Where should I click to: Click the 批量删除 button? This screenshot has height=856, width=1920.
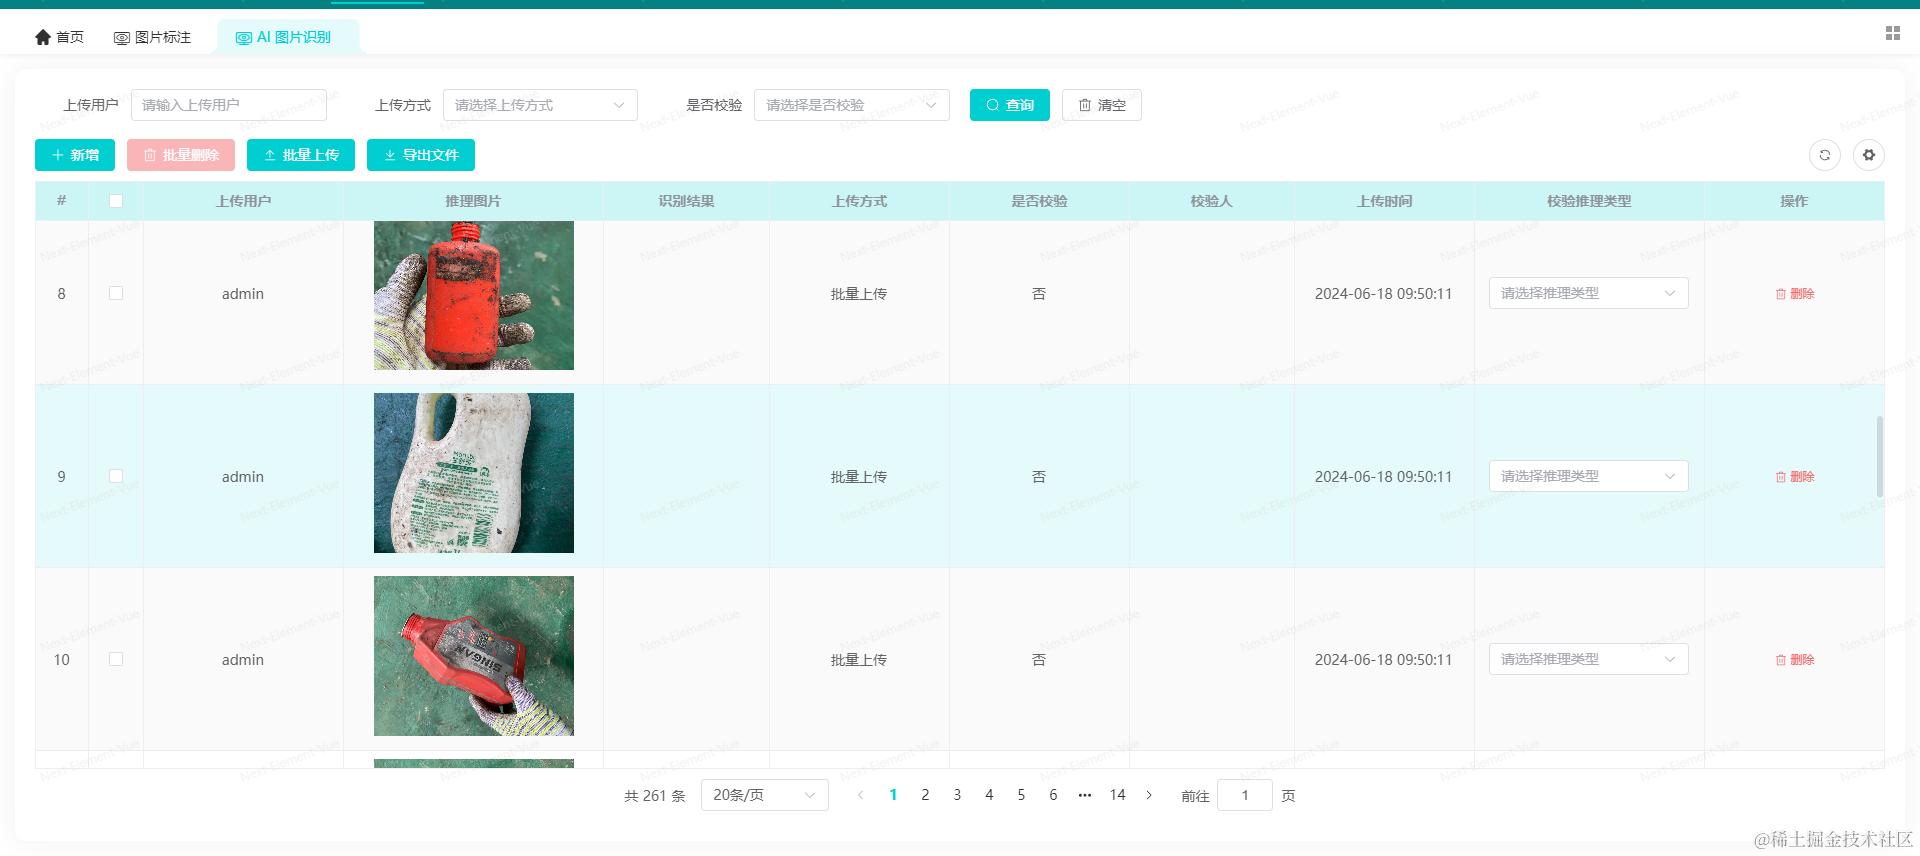point(181,155)
